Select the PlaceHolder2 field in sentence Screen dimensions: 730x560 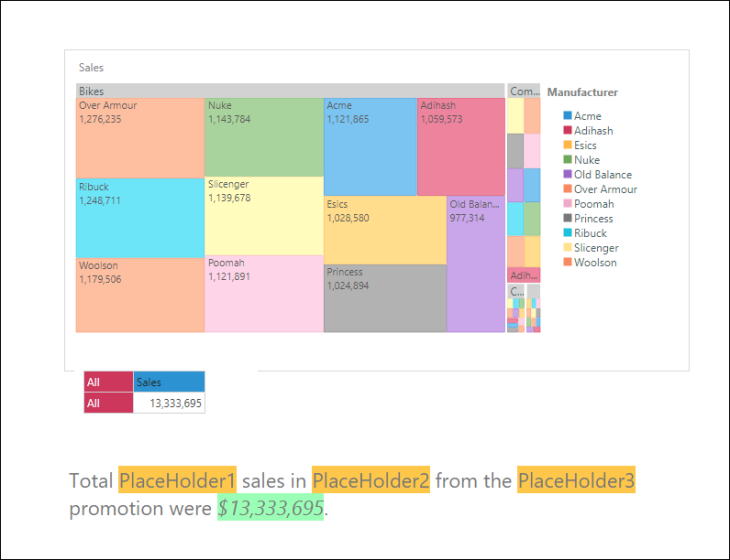tap(370, 481)
